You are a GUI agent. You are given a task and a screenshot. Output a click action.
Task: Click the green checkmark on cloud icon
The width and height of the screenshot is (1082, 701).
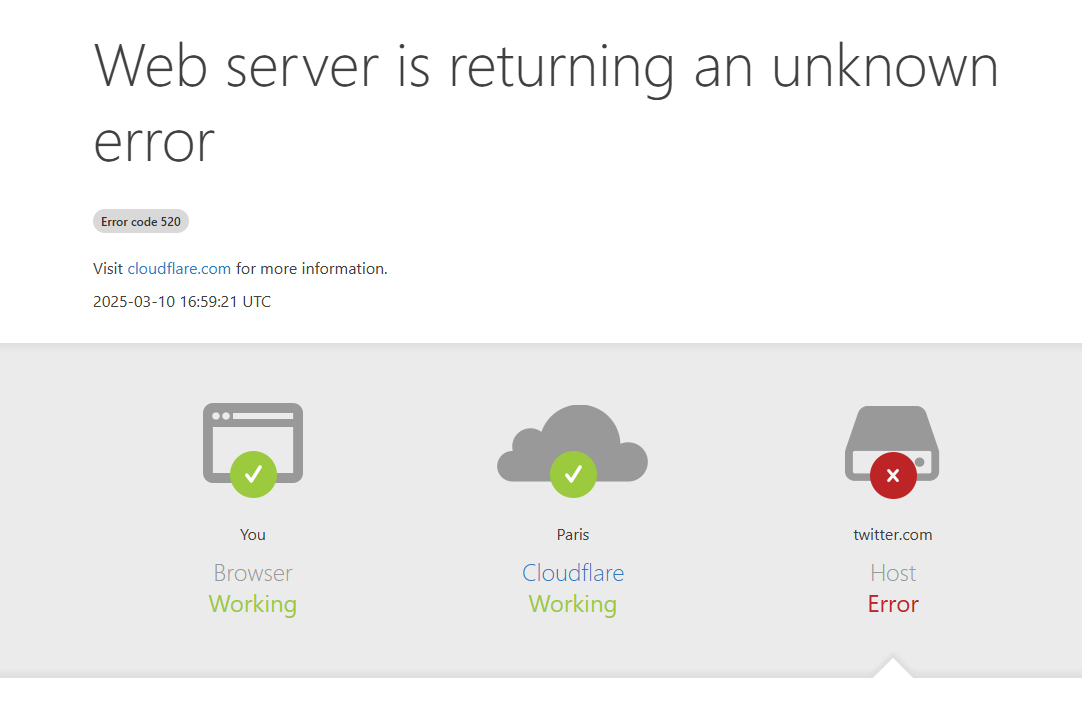click(573, 474)
